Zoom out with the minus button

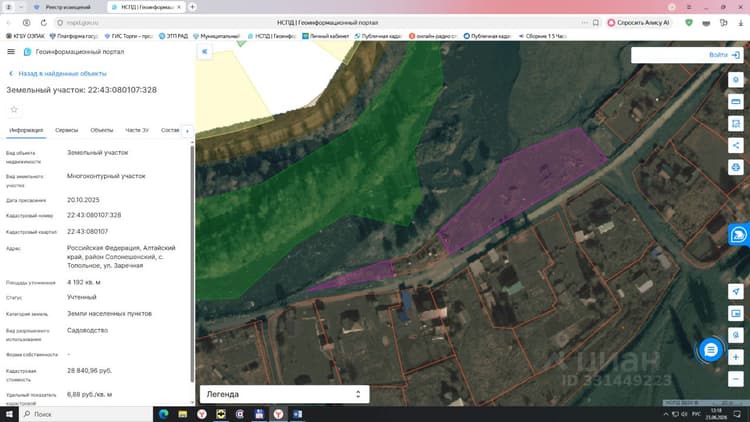tap(736, 379)
